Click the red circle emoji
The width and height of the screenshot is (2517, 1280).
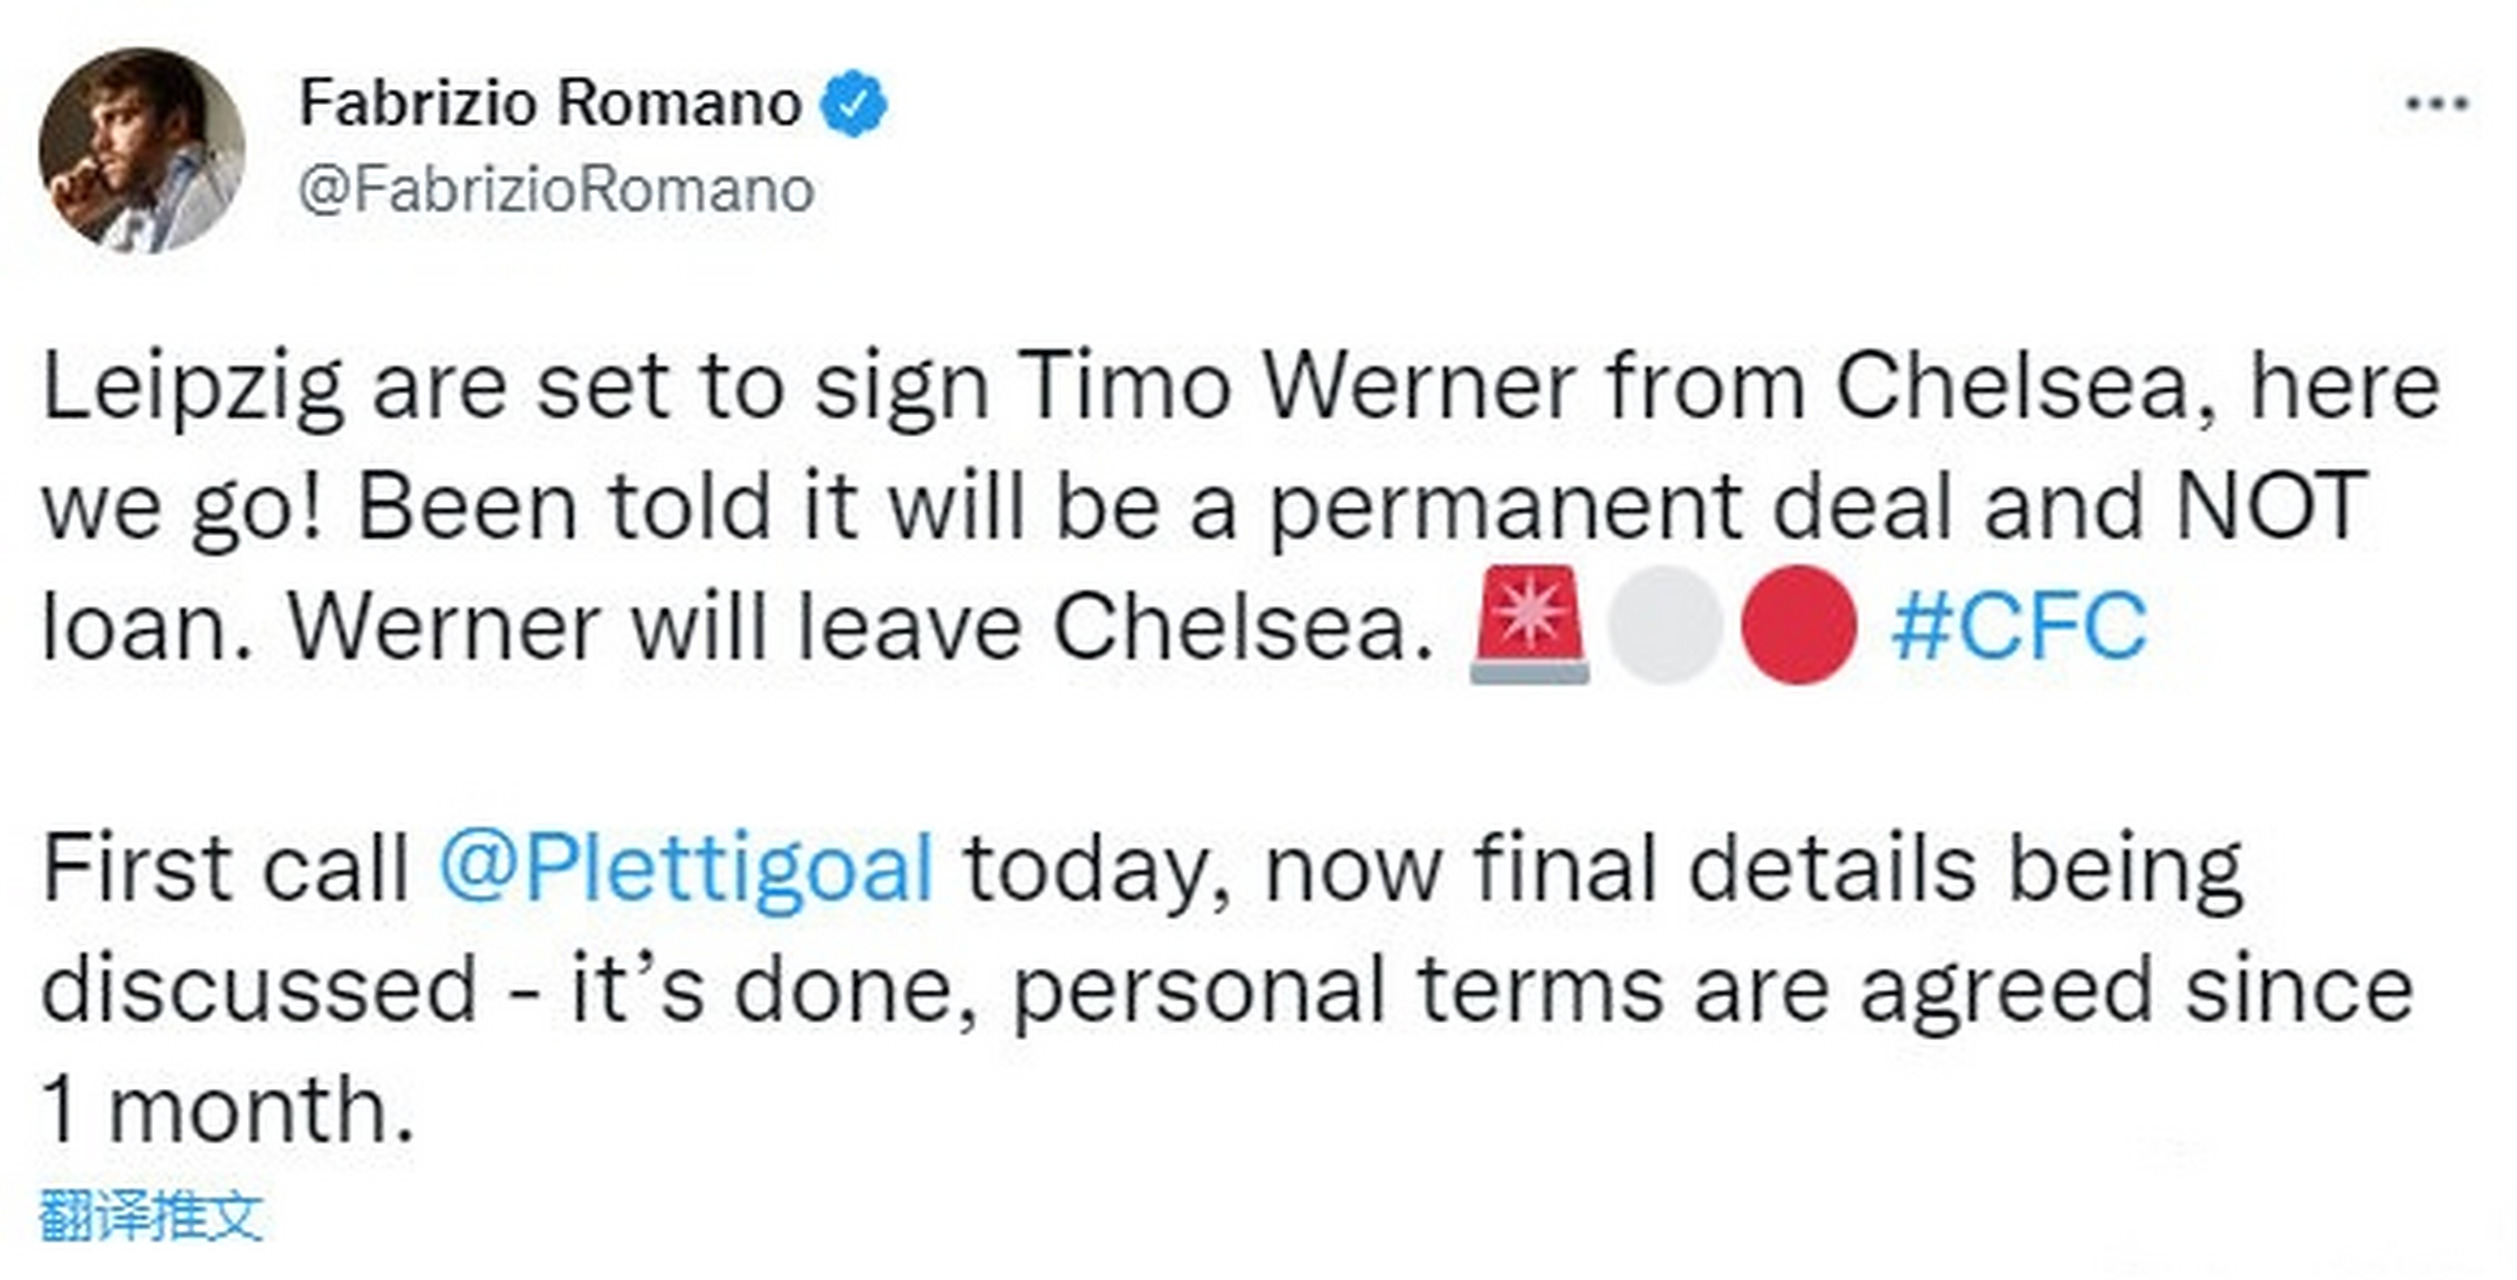coord(1799,625)
